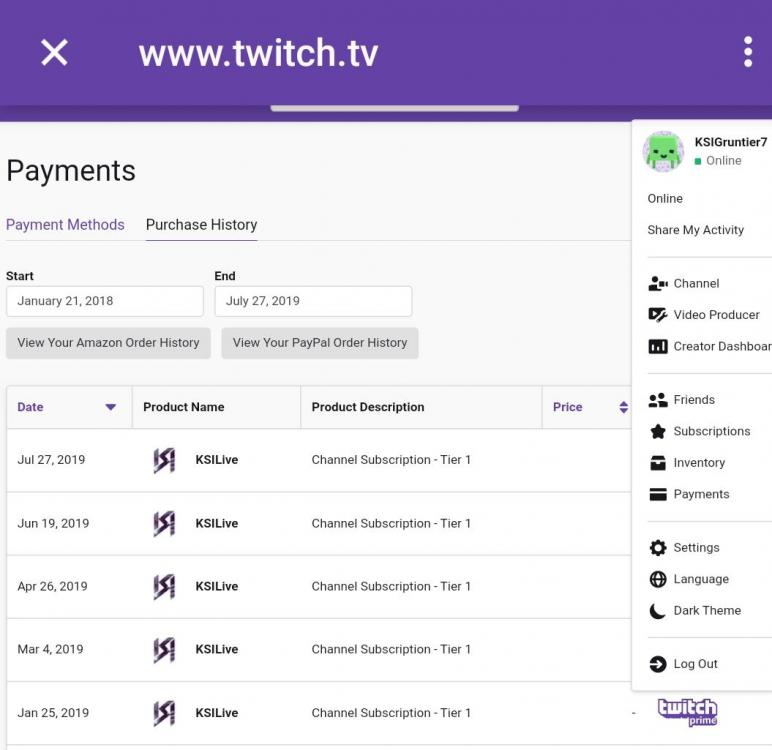This screenshot has height=750, width=772.
Task: Click the Inventory box icon
Action: (658, 463)
